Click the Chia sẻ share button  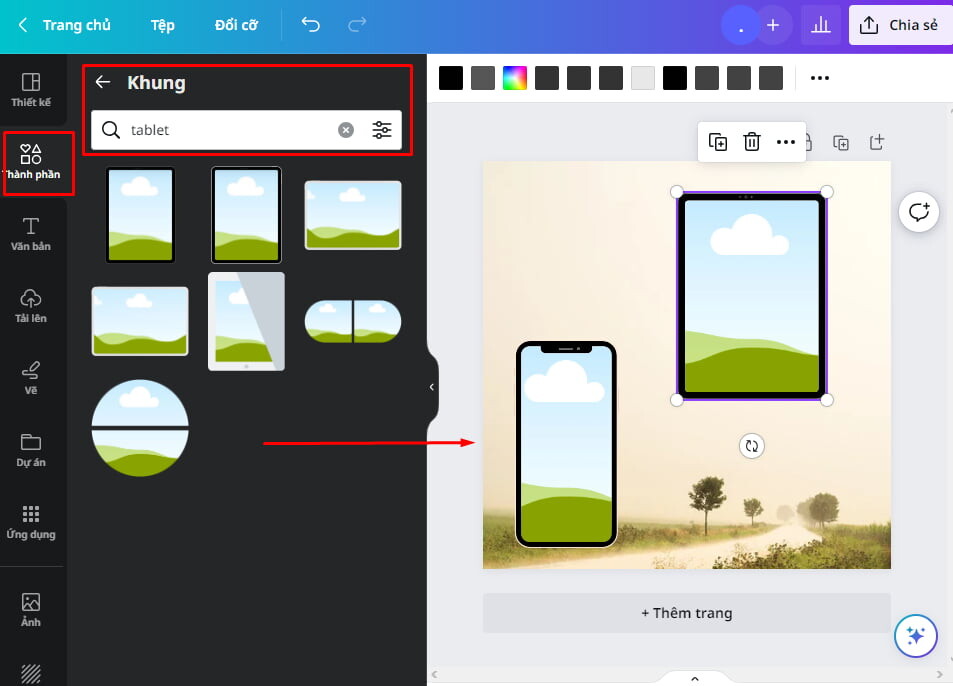pos(900,25)
